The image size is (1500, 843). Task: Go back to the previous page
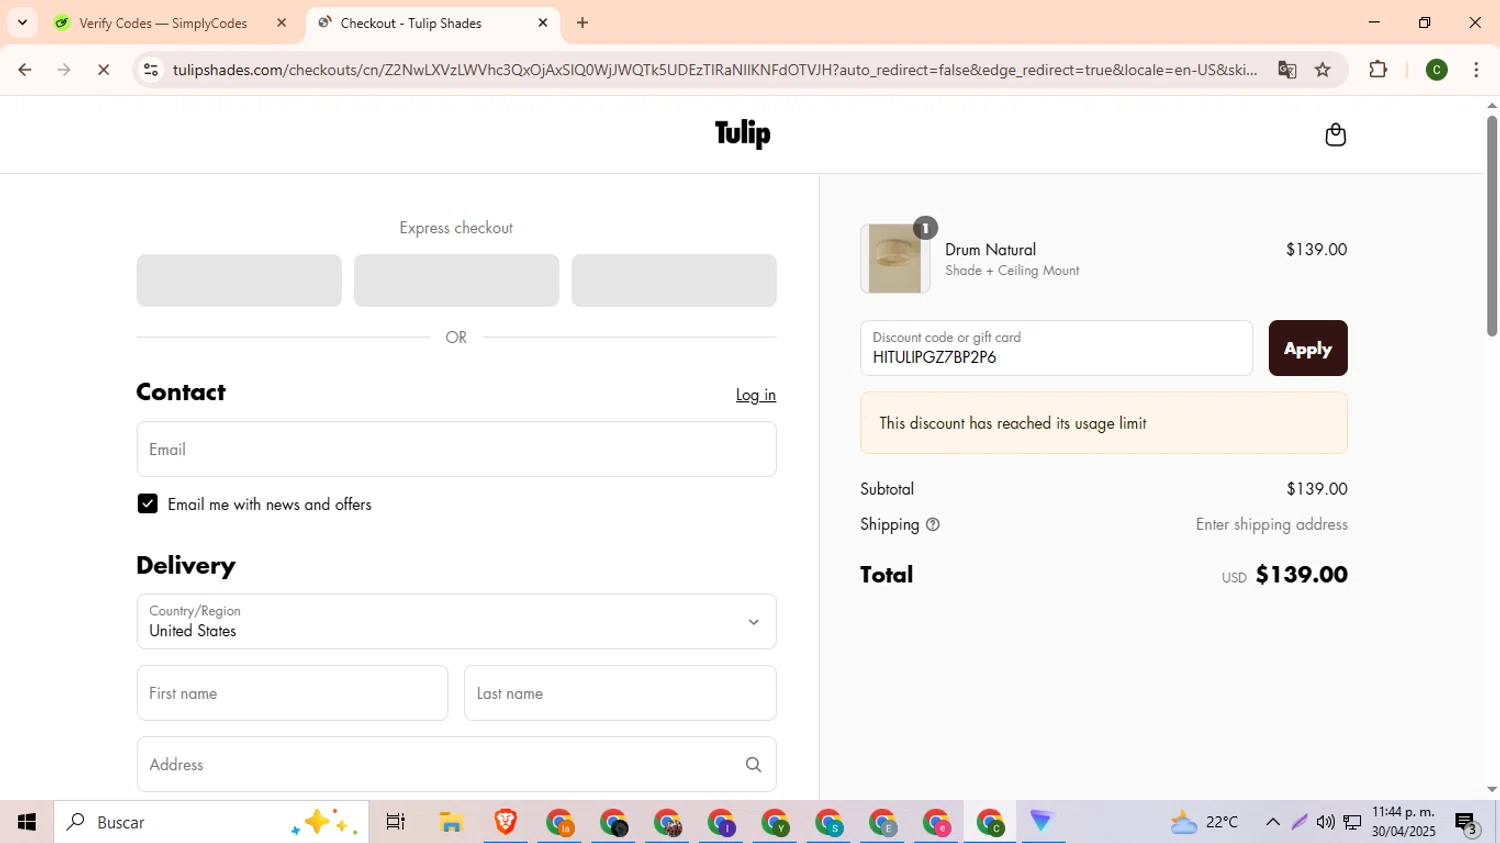click(x=25, y=70)
